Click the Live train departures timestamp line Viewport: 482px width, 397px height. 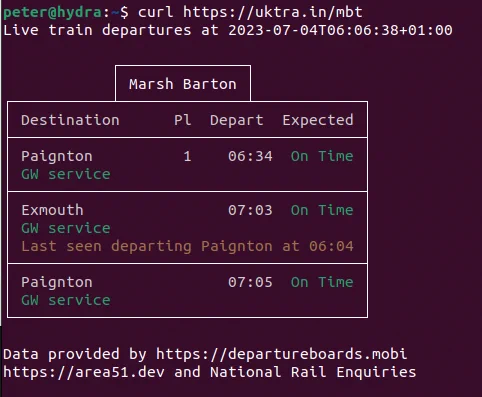coord(228,30)
